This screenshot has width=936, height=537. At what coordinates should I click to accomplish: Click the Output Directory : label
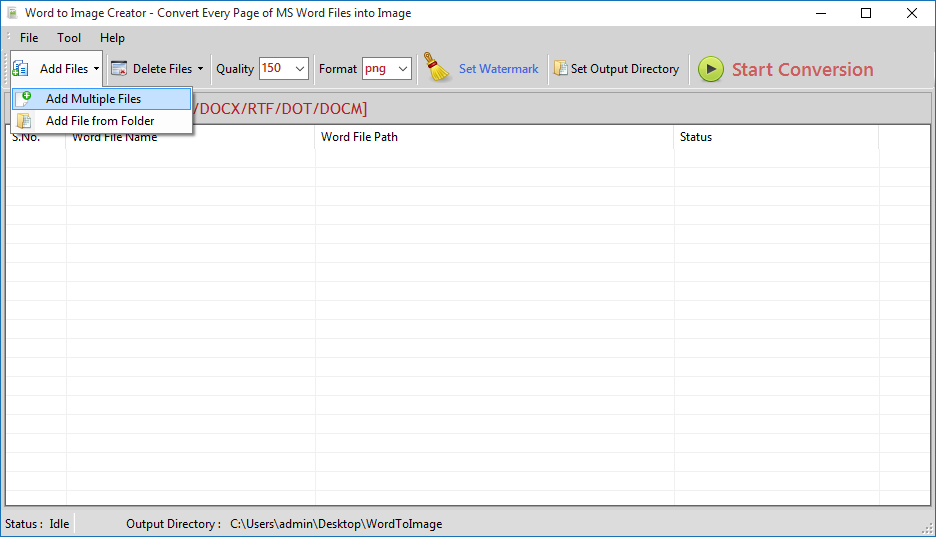pos(174,524)
